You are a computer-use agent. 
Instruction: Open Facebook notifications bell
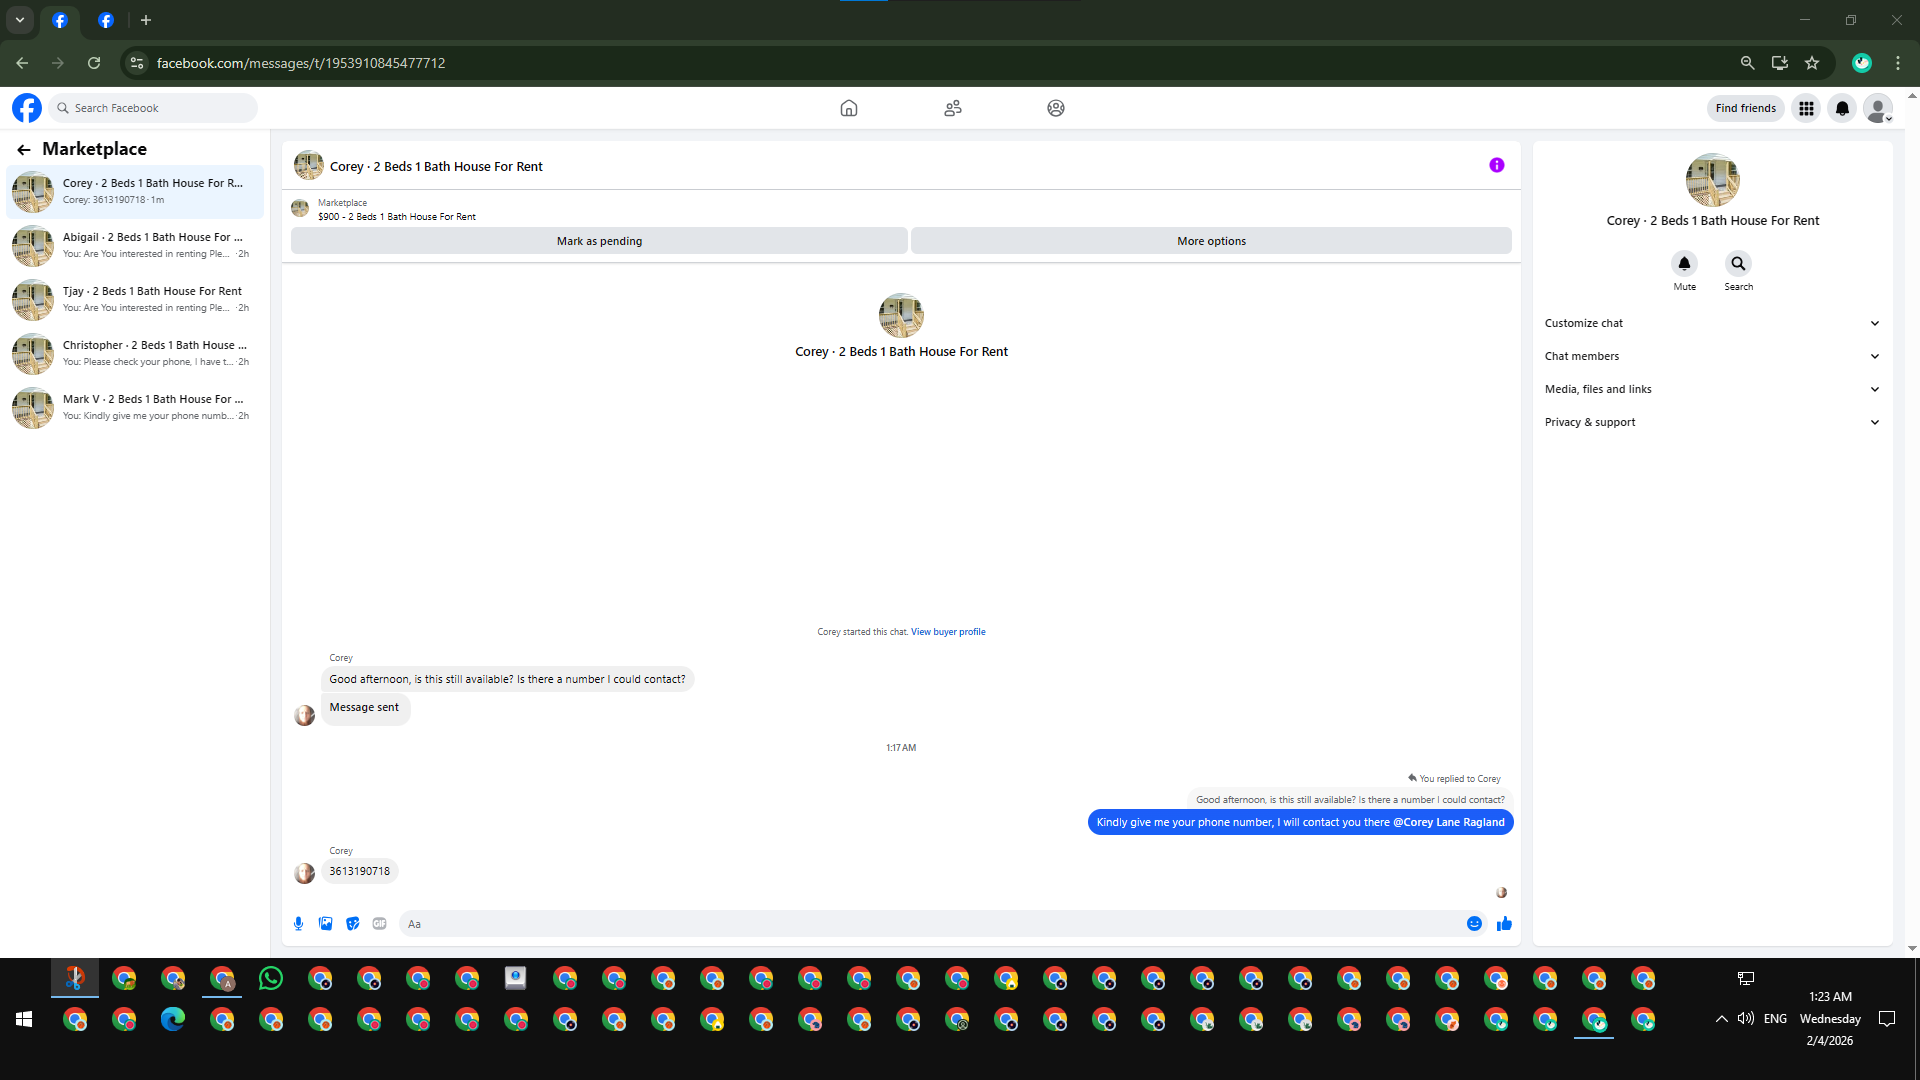click(1842, 108)
